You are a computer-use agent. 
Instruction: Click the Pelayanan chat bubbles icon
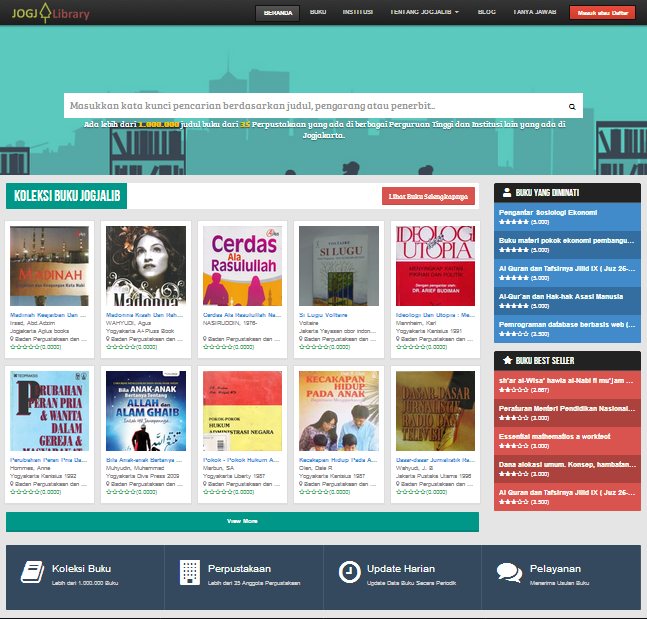[508, 571]
